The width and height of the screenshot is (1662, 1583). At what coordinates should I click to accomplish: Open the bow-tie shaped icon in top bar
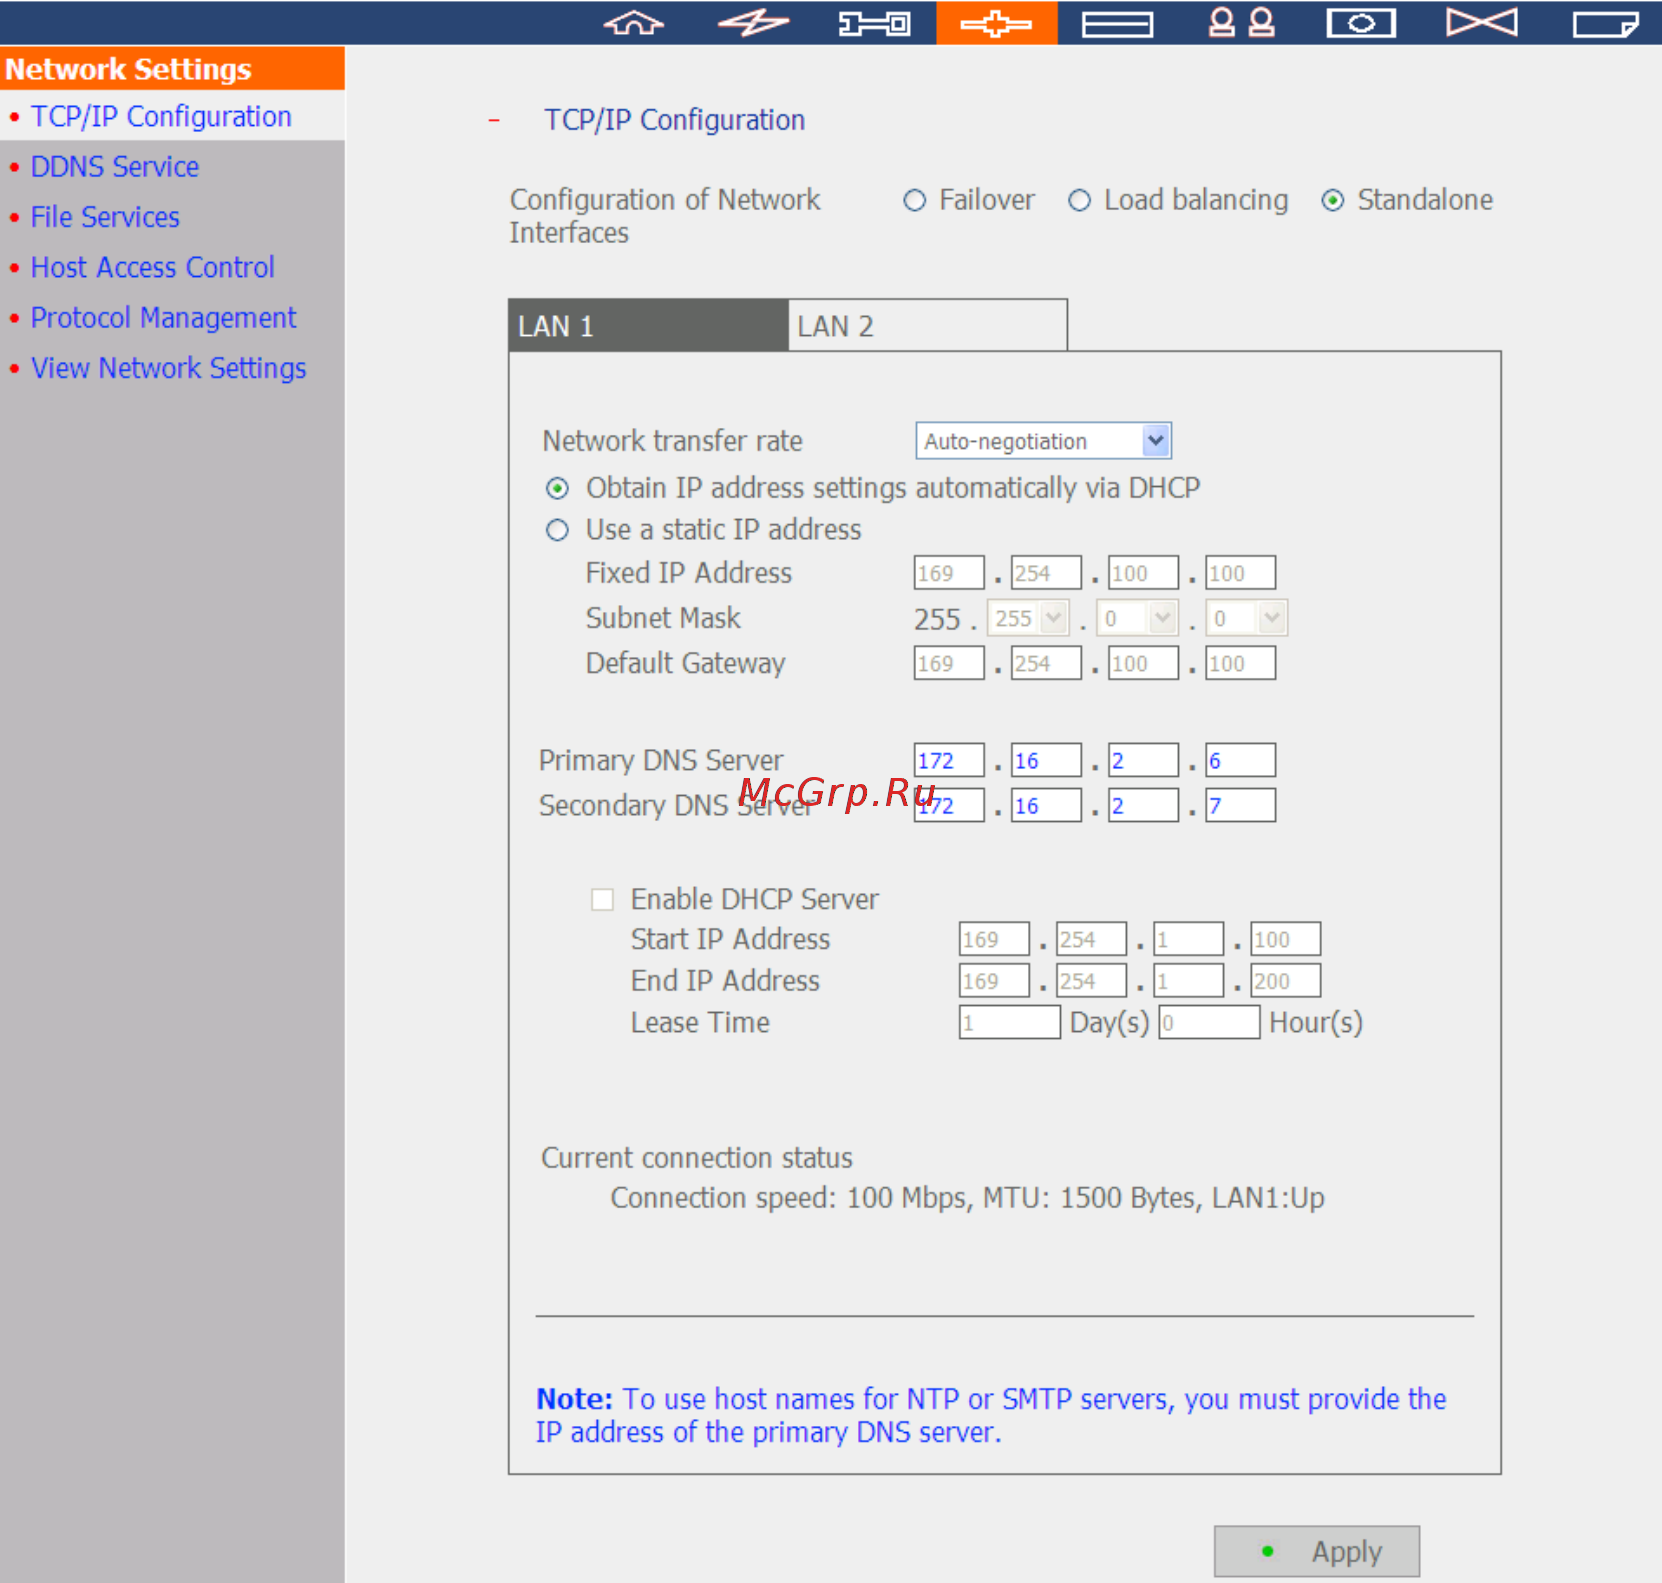pos(1482,22)
